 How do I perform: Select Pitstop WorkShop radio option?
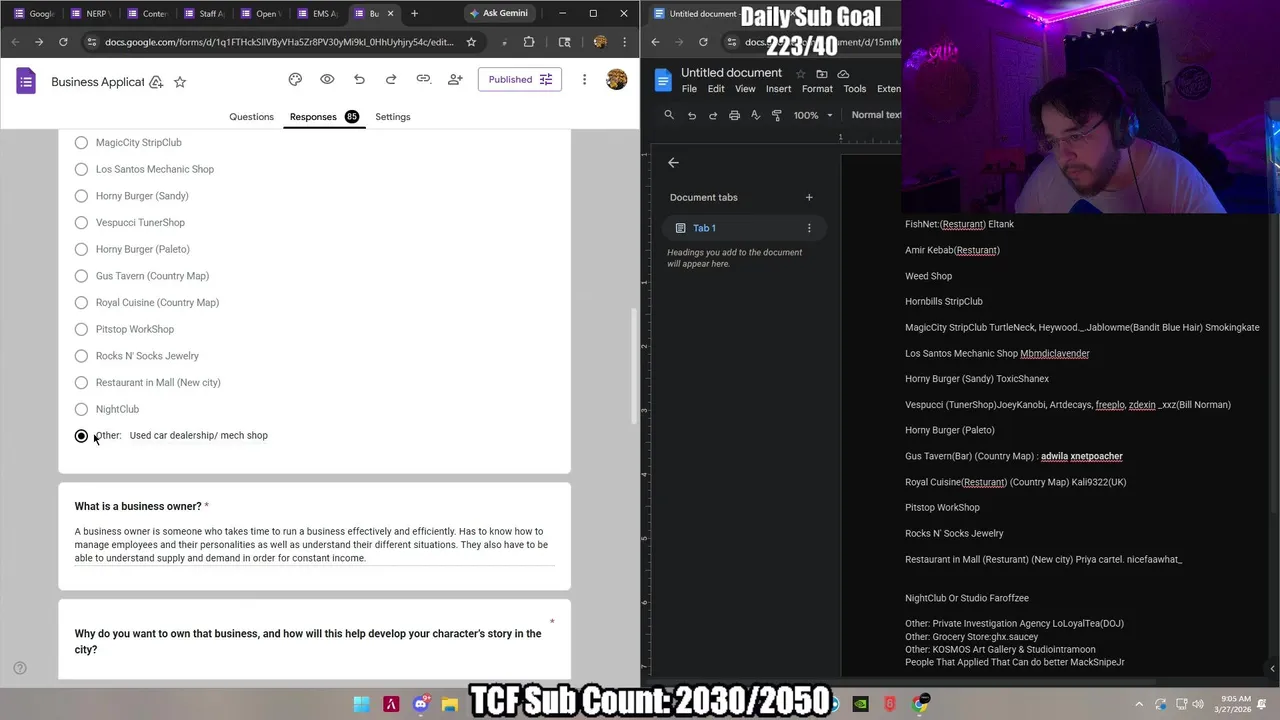click(81, 329)
